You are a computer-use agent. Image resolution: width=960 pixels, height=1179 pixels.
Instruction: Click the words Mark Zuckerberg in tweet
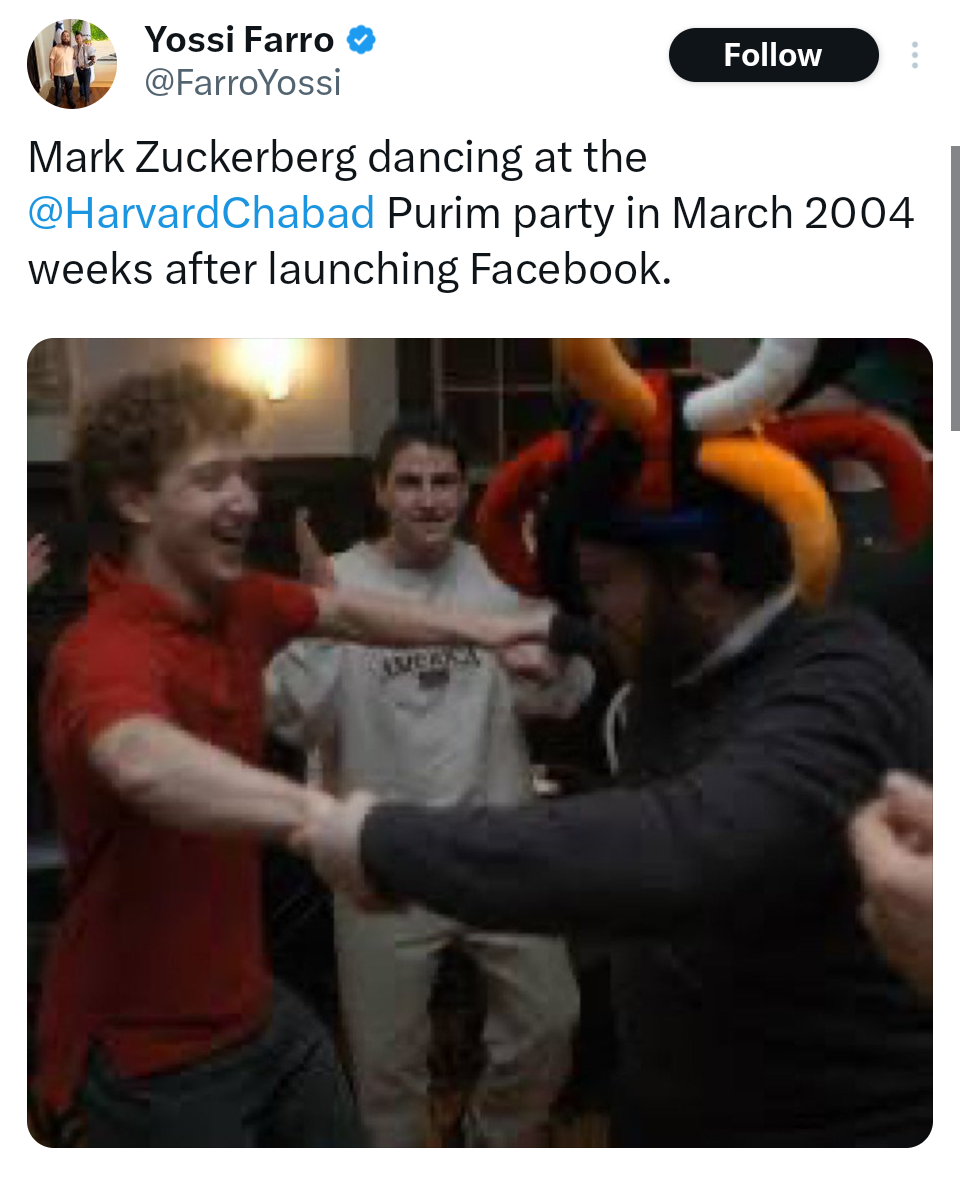pyautogui.click(x=192, y=158)
